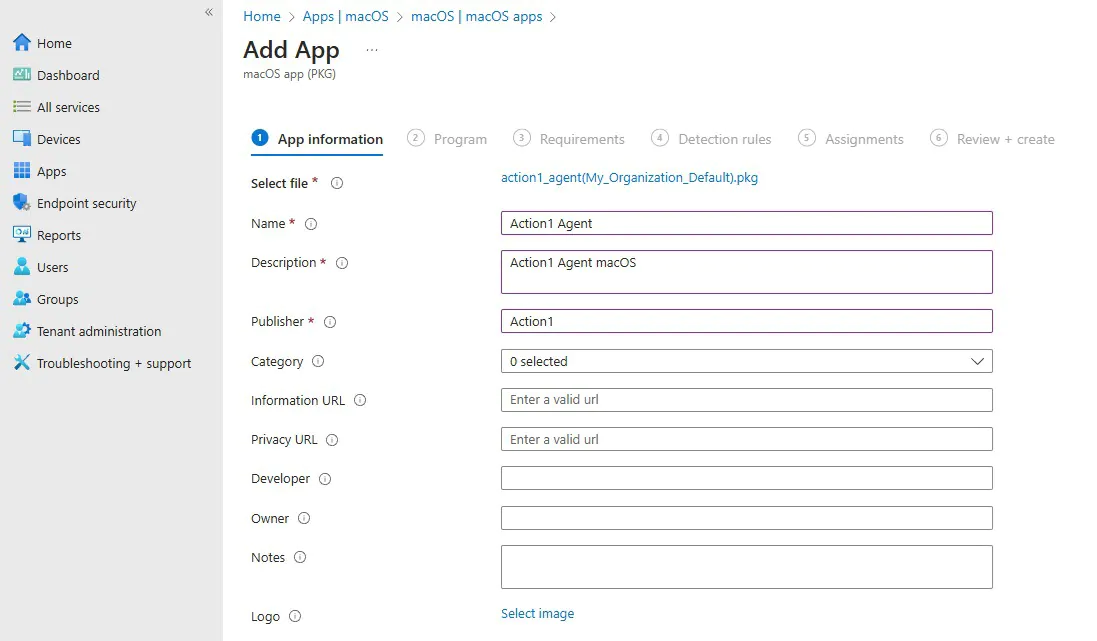Viewport: 1097px width, 641px height.
Task: Select the Dashboard icon in sidebar
Action: (22, 74)
